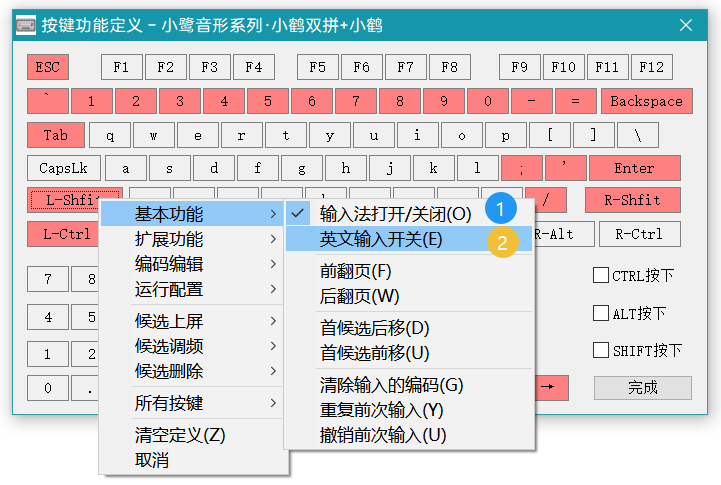The height and width of the screenshot is (485, 721).
Task: Select 英文输入开关(E) menu item
Action: pyautogui.click(x=380, y=240)
